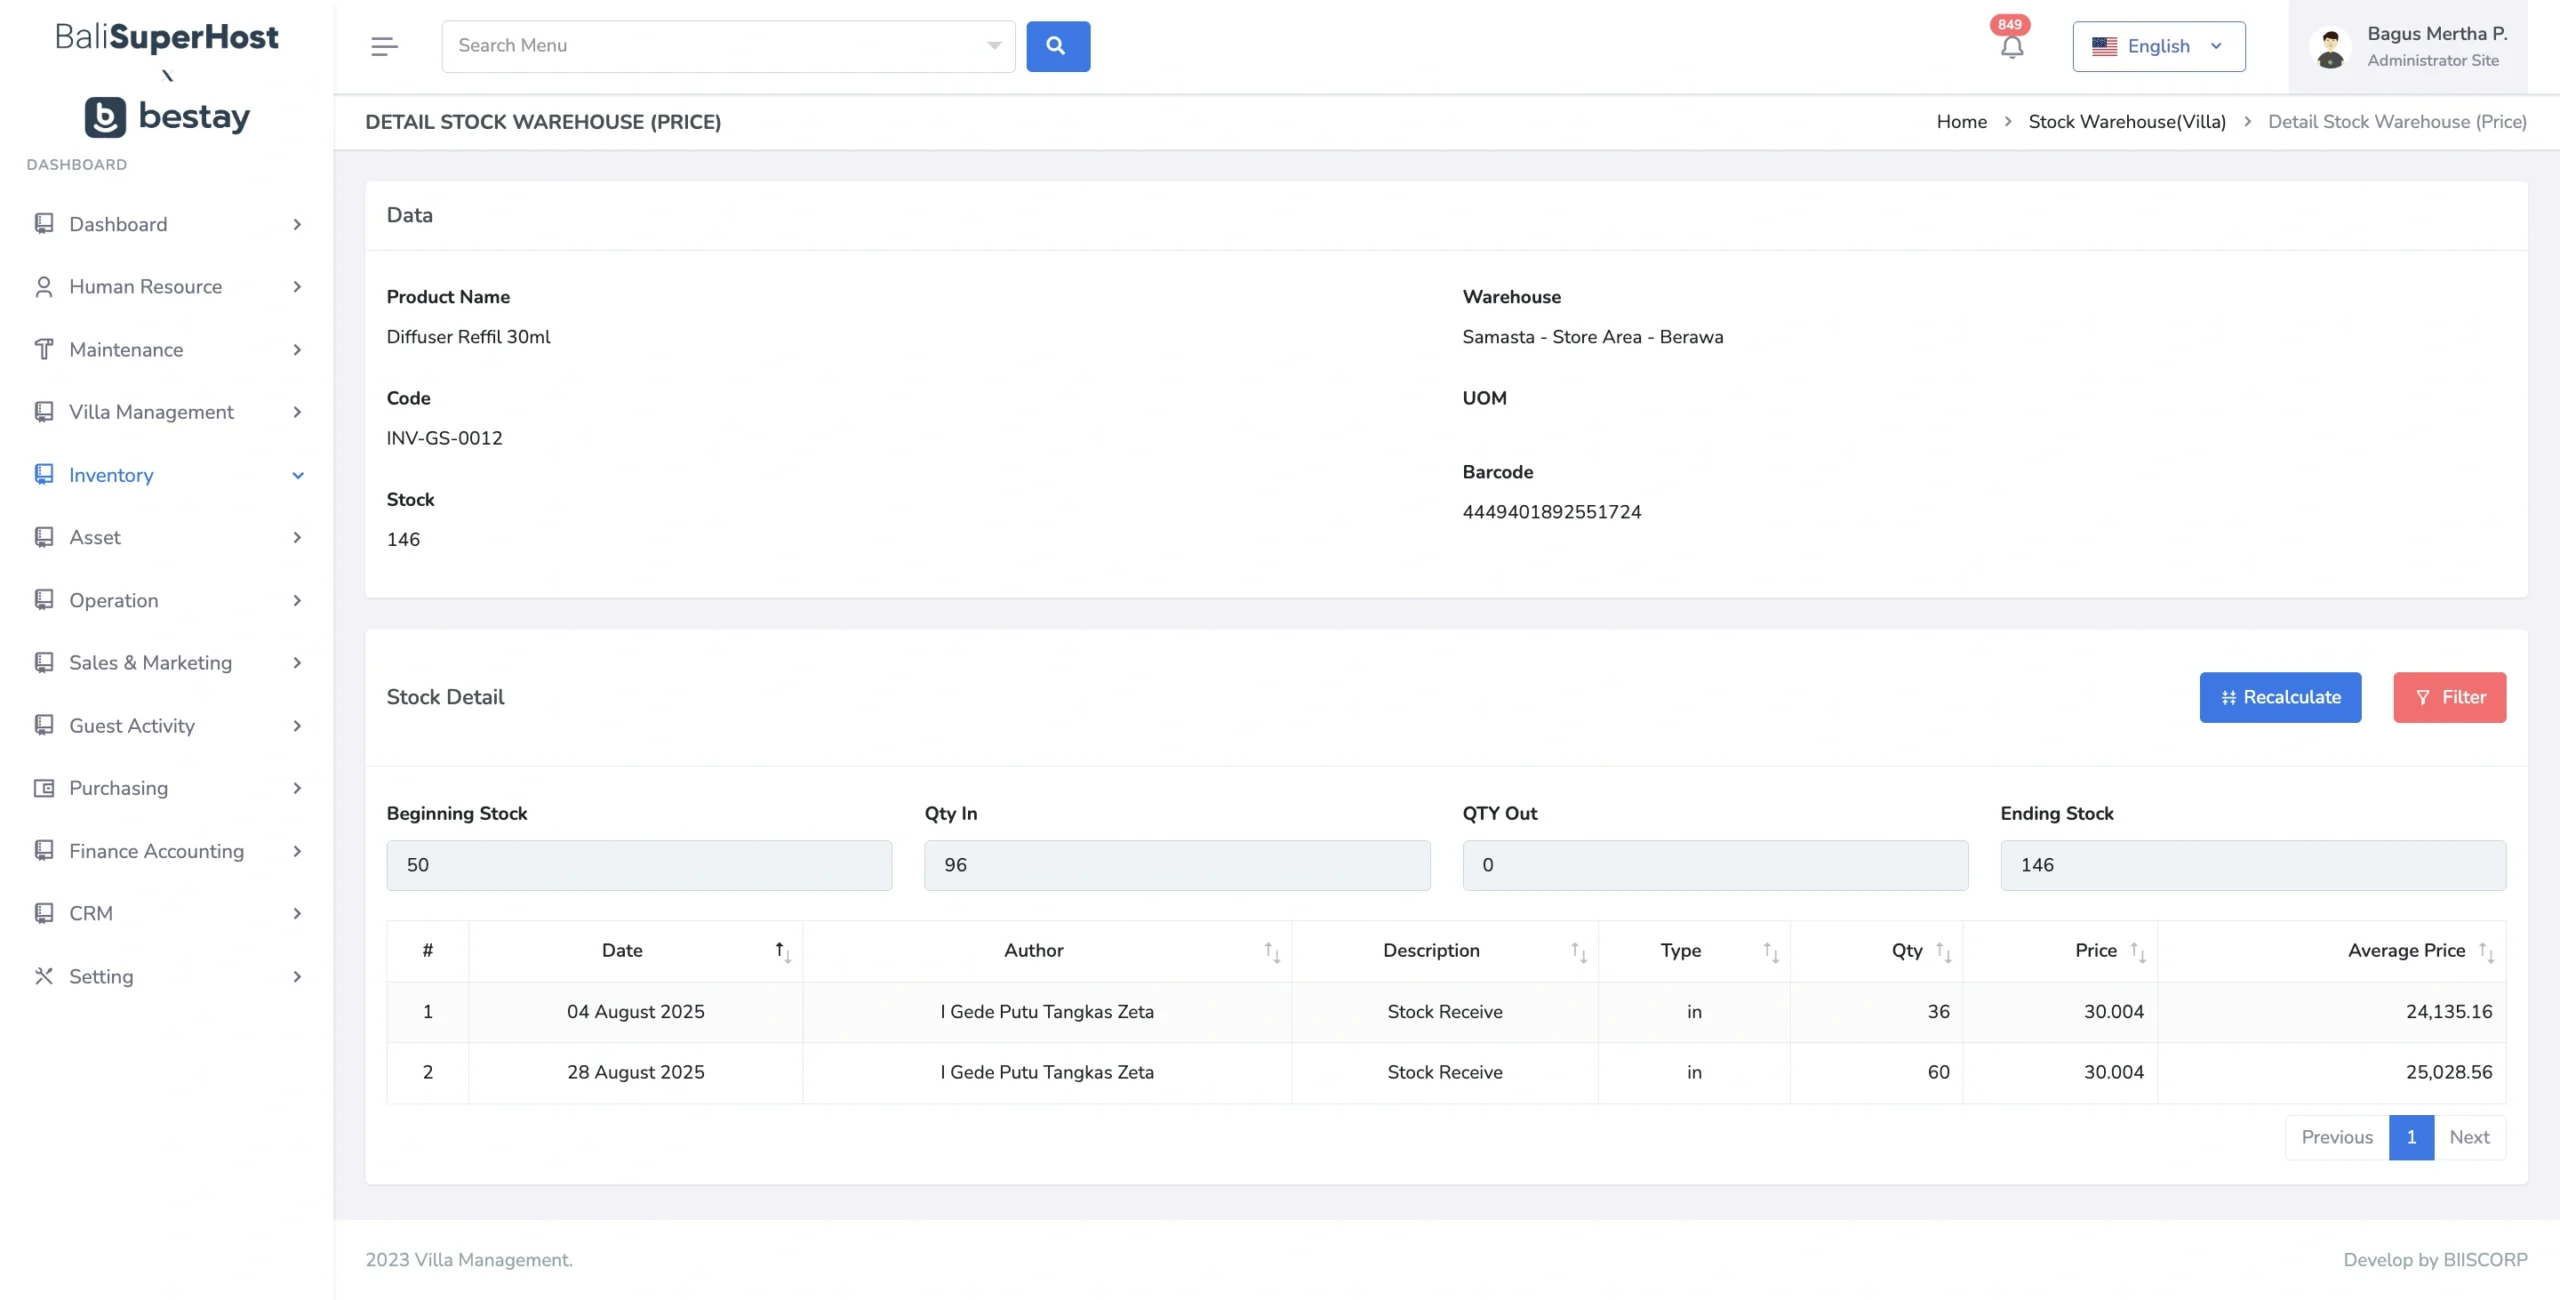This screenshot has height=1300, width=2560.
Task: Click the Guest Activity sidebar icon
Action: (44, 726)
